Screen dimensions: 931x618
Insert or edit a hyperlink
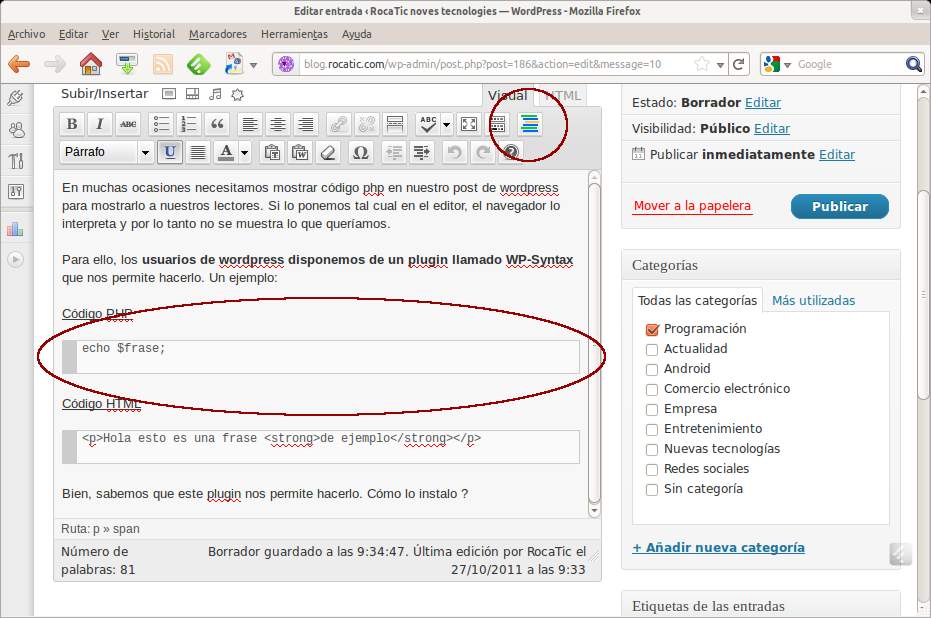338,124
